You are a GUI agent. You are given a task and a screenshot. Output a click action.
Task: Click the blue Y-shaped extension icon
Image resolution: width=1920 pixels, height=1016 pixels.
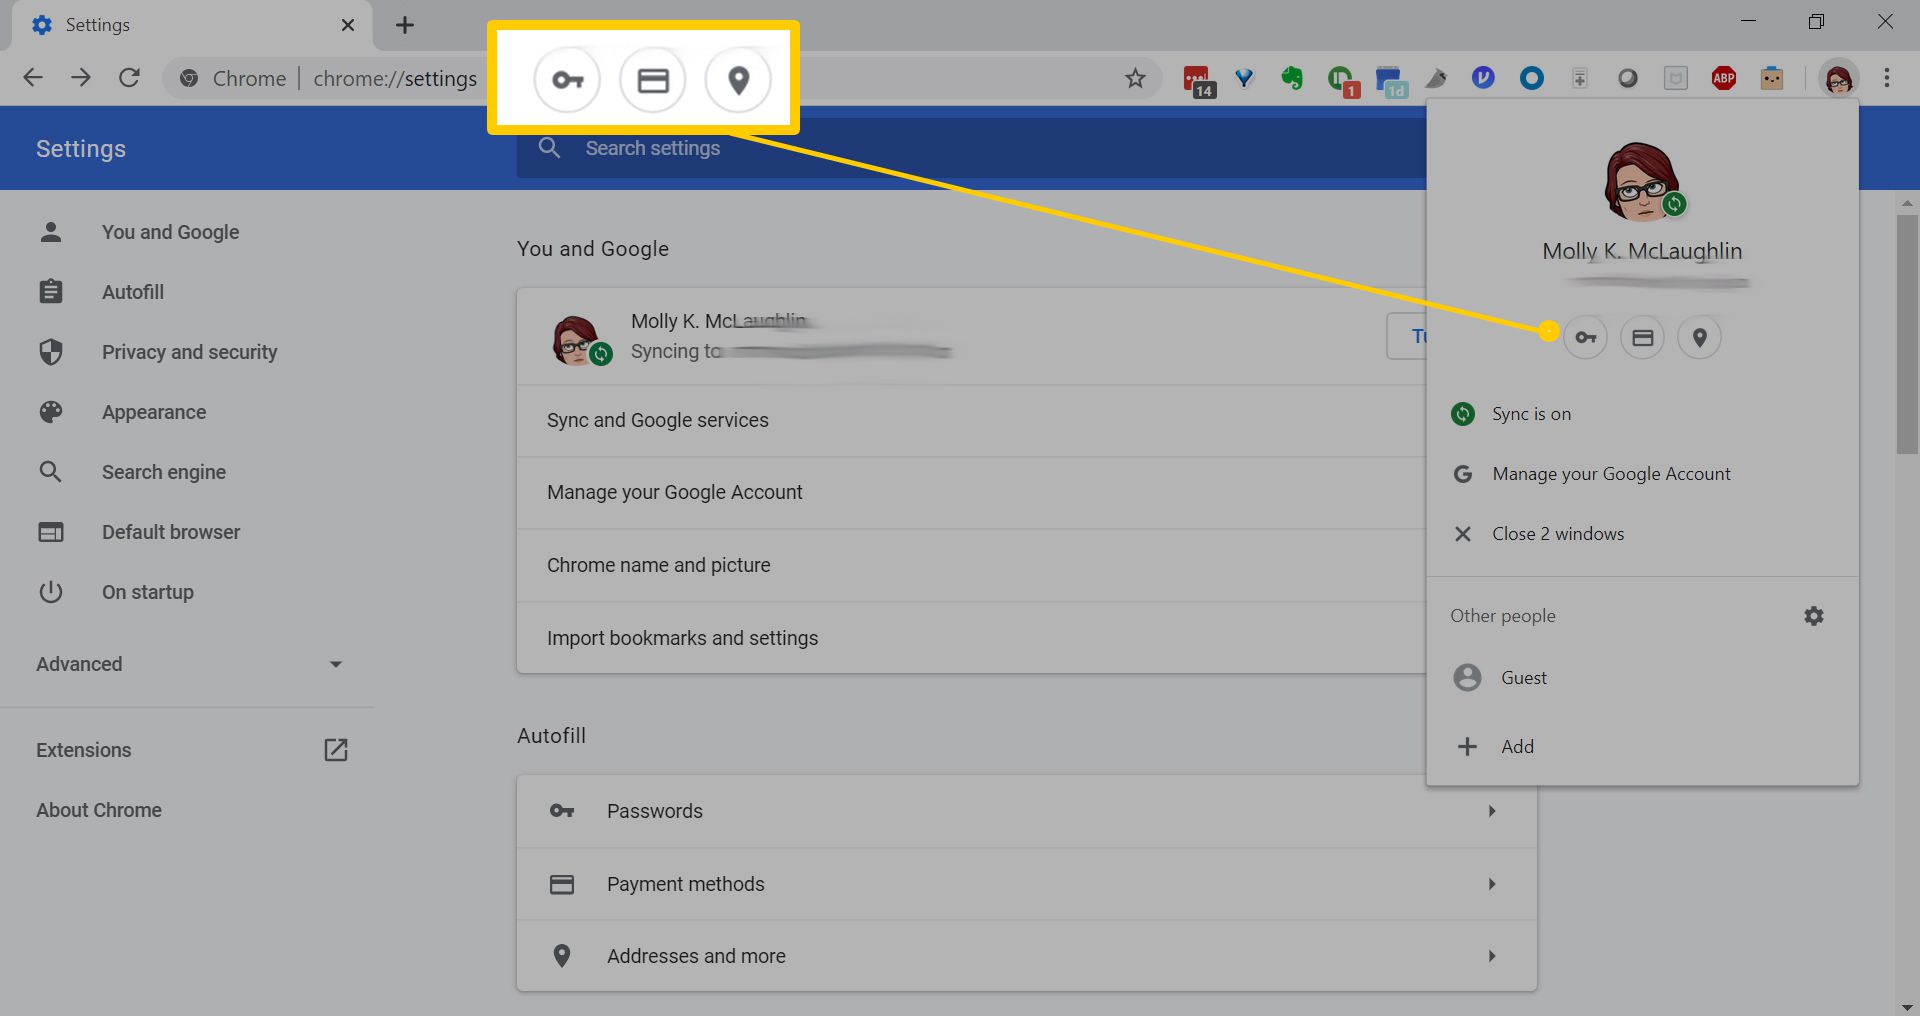pos(1245,78)
